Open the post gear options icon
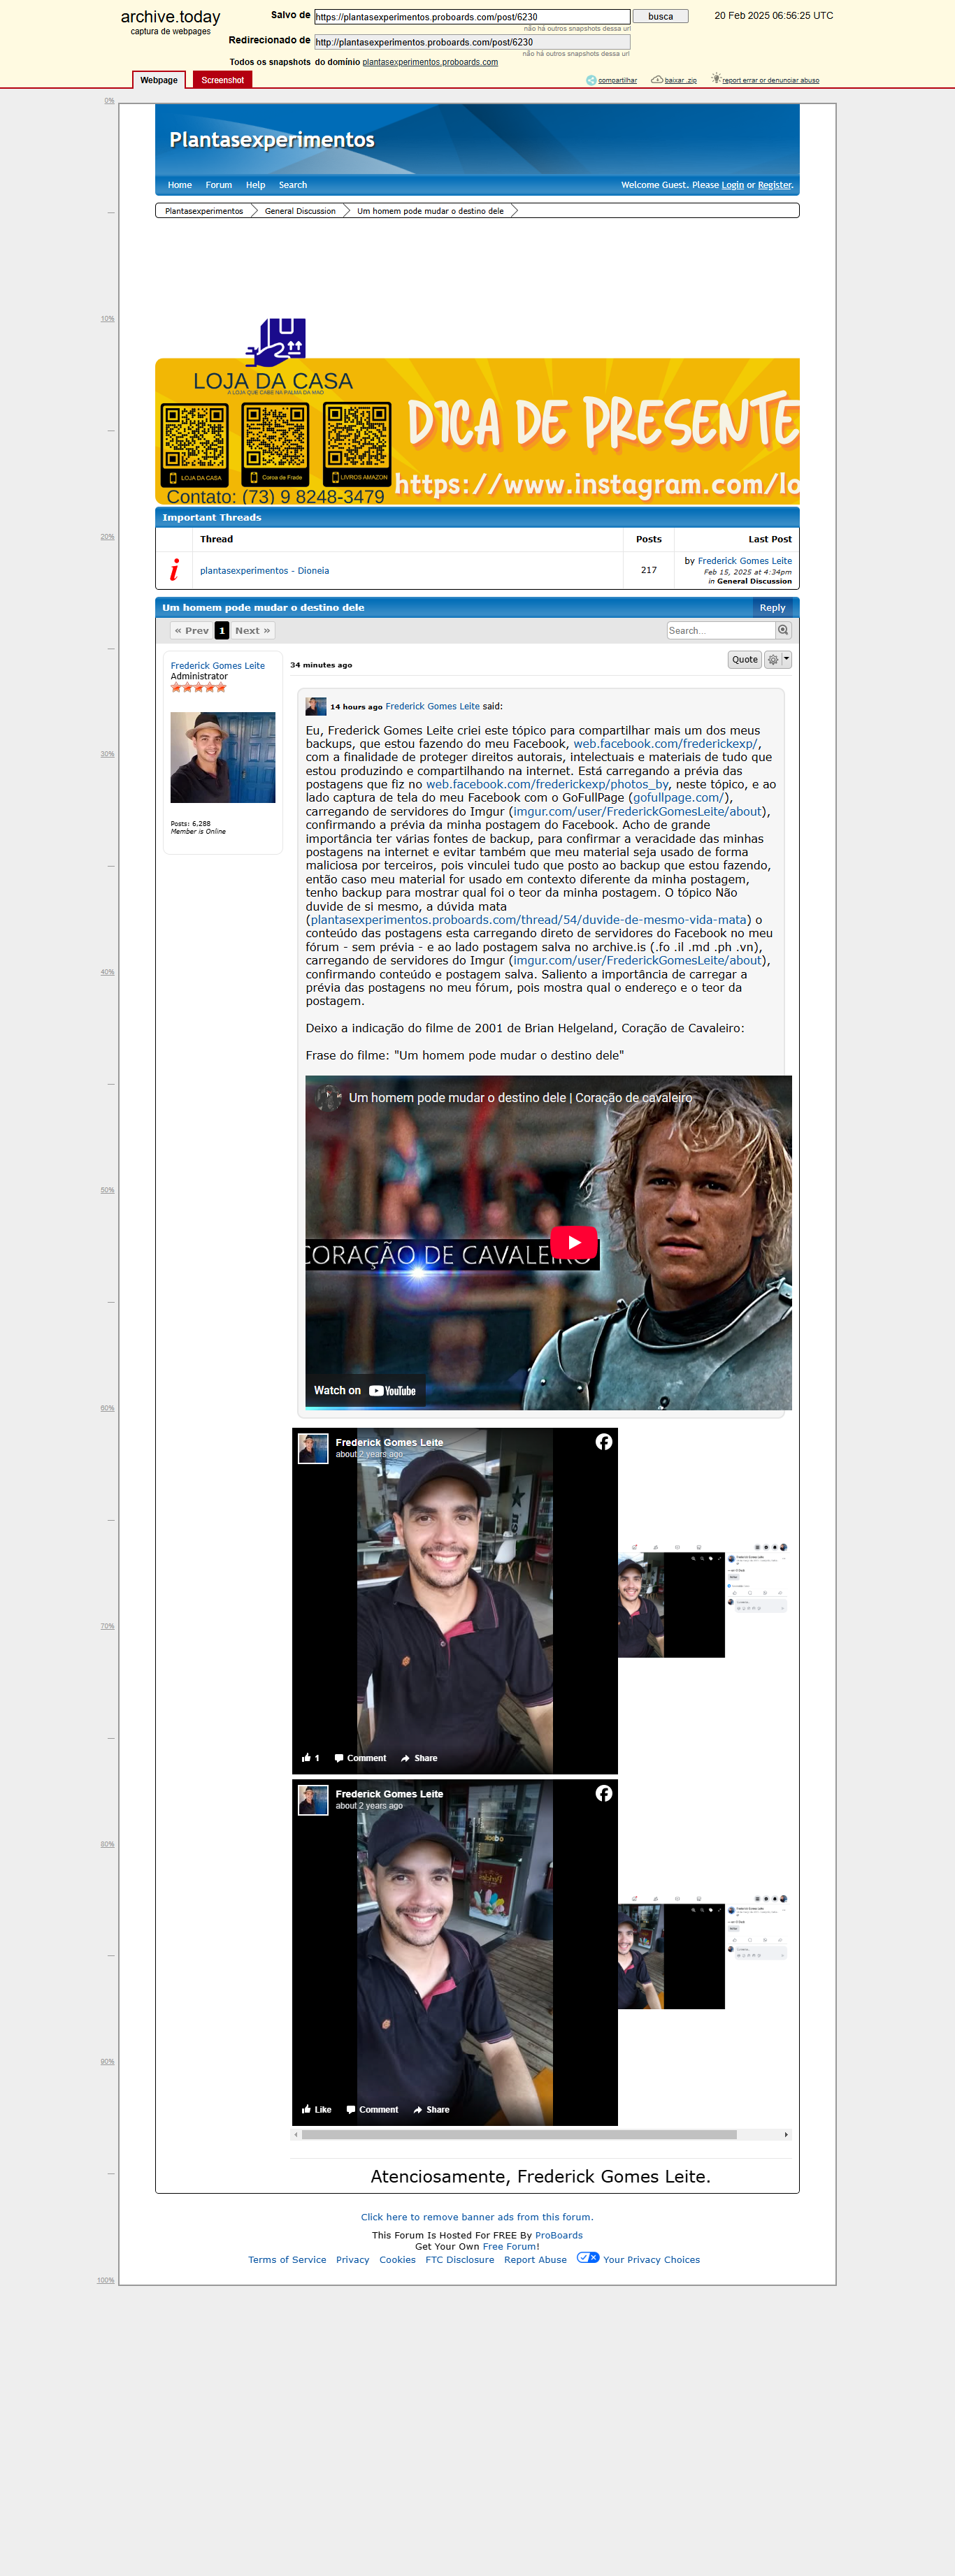The height and width of the screenshot is (2576, 955). [773, 660]
